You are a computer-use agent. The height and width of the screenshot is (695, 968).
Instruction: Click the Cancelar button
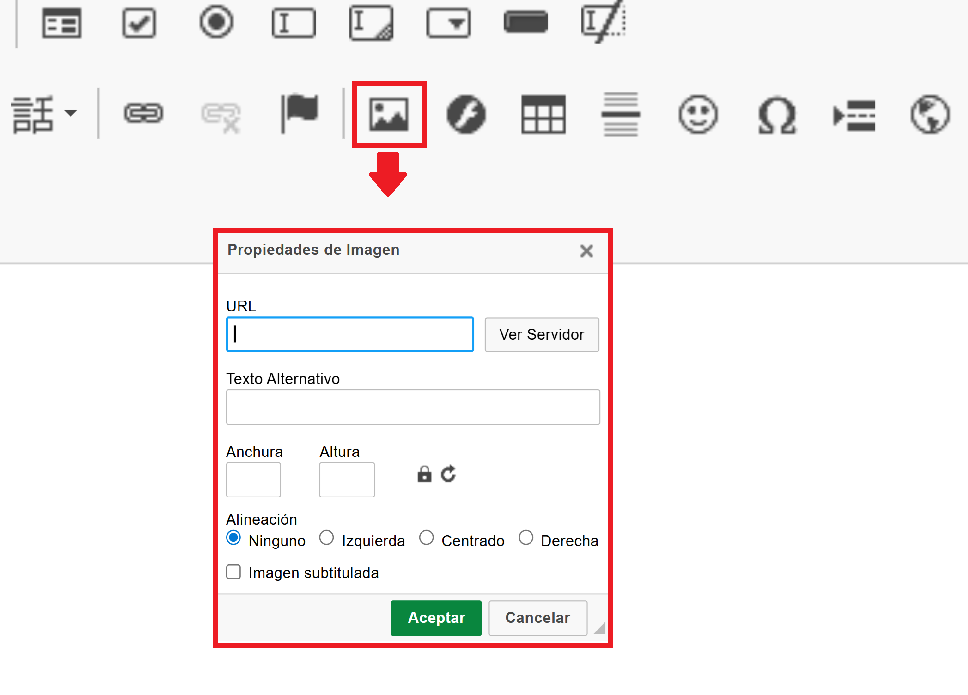pyautogui.click(x=538, y=618)
